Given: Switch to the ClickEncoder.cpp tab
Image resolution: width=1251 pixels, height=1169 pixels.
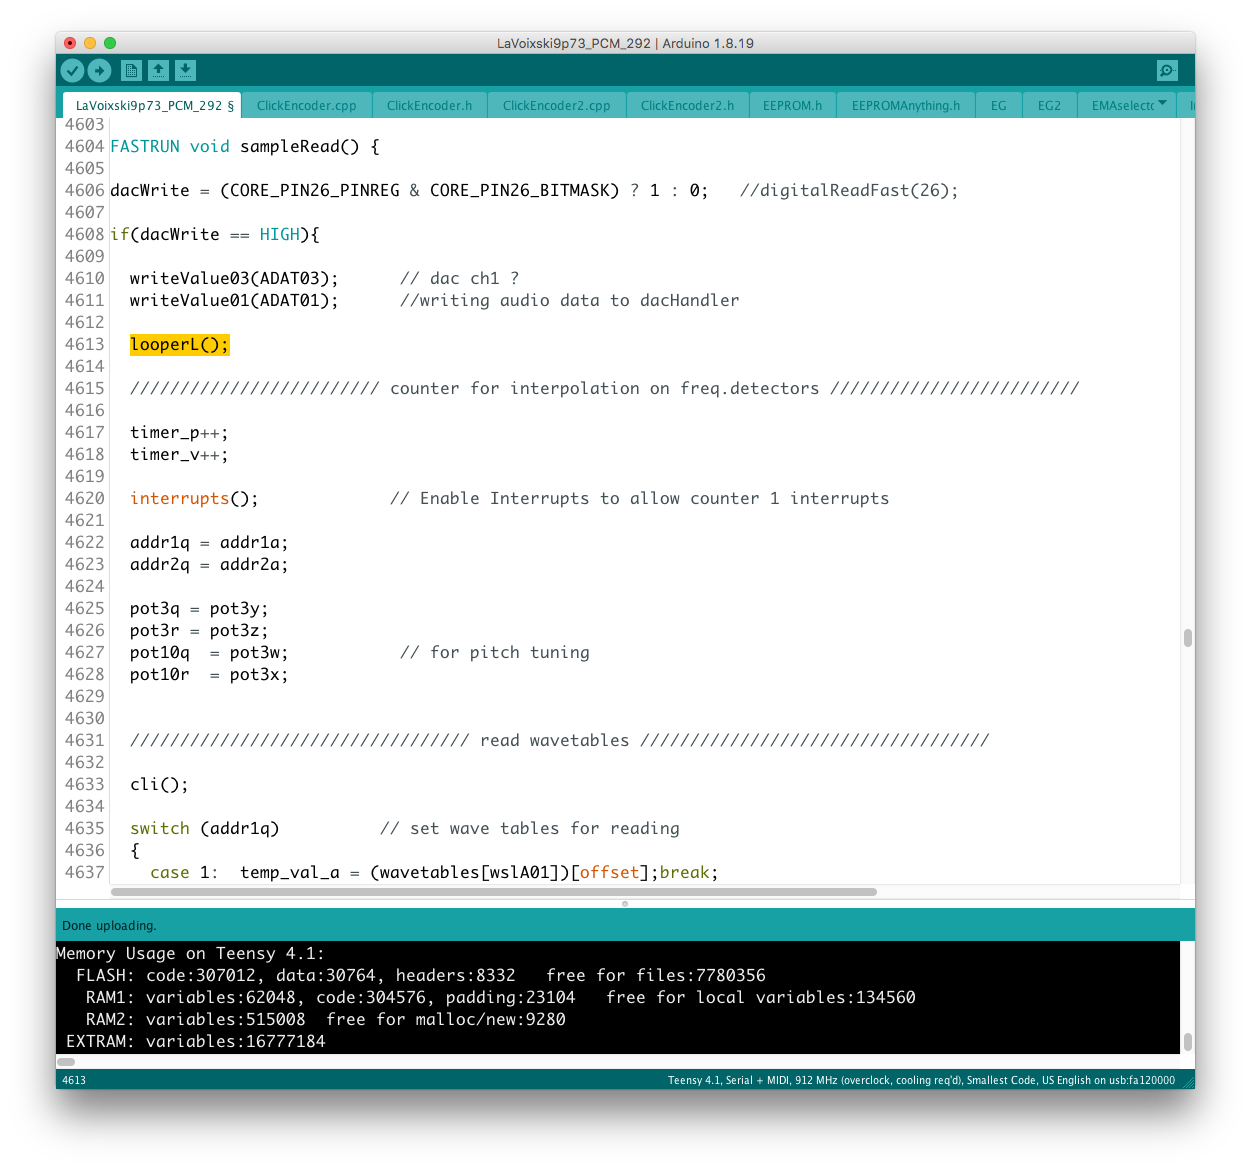Looking at the screenshot, I should point(306,105).
